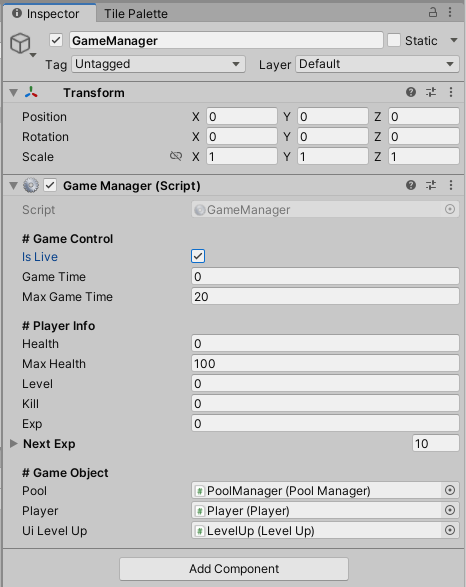
Task: Open object picker for Pool field
Action: coord(450,490)
